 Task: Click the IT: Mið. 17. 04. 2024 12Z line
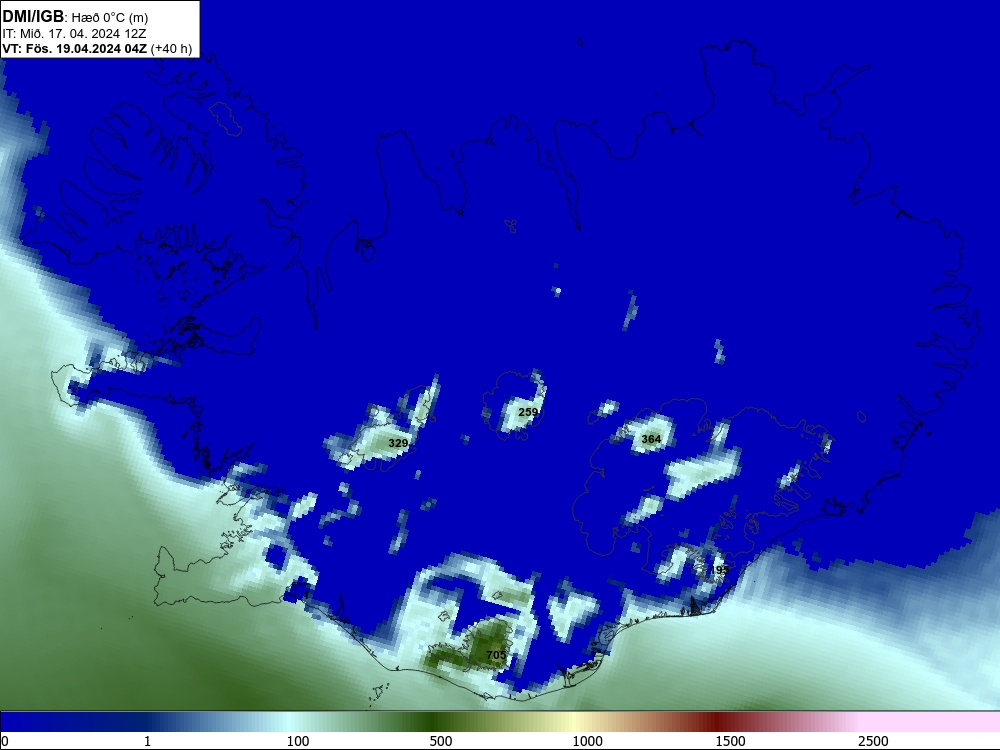coord(74,34)
